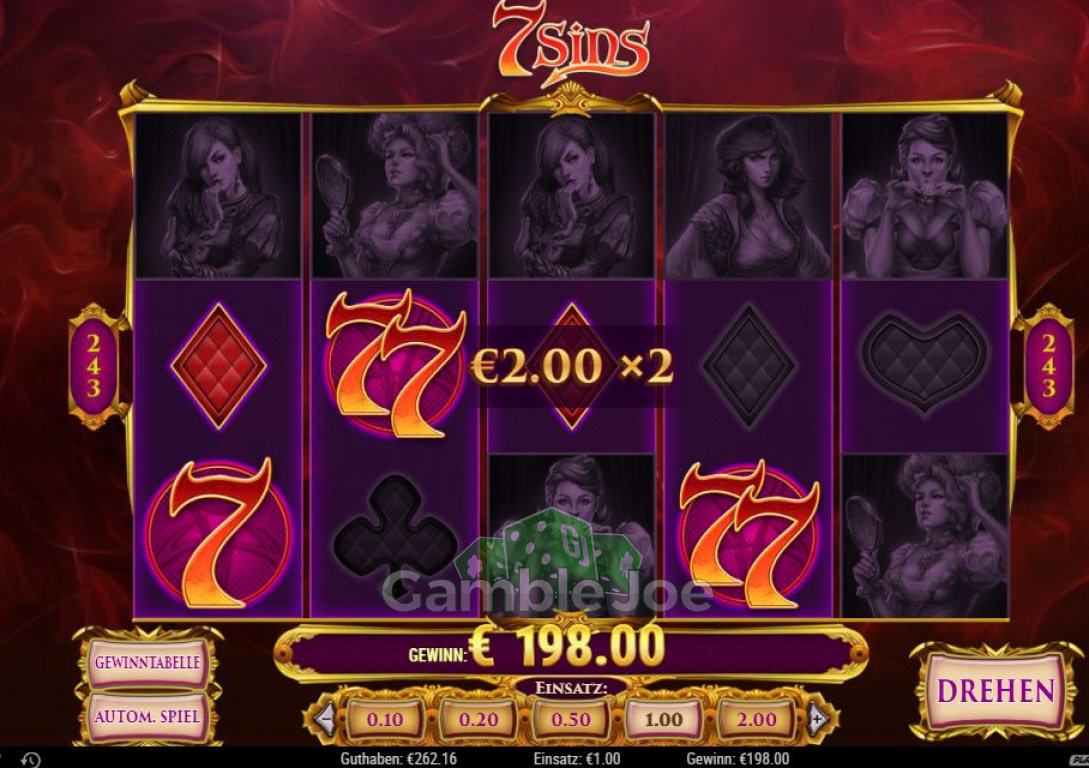Click the double 77 symbol on the fourth reel
This screenshot has width=1089, height=768.
click(749, 534)
